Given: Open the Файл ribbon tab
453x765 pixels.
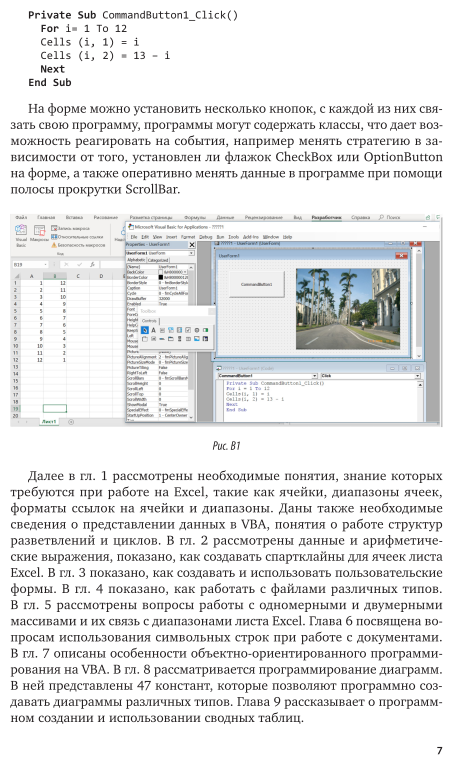Looking at the screenshot, I should click(21, 218).
